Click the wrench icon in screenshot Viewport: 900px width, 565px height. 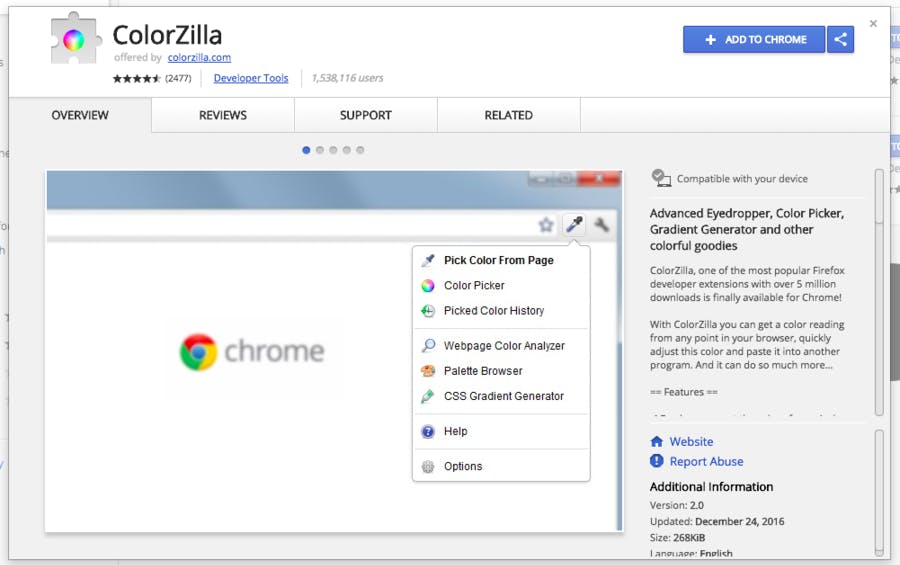(602, 224)
